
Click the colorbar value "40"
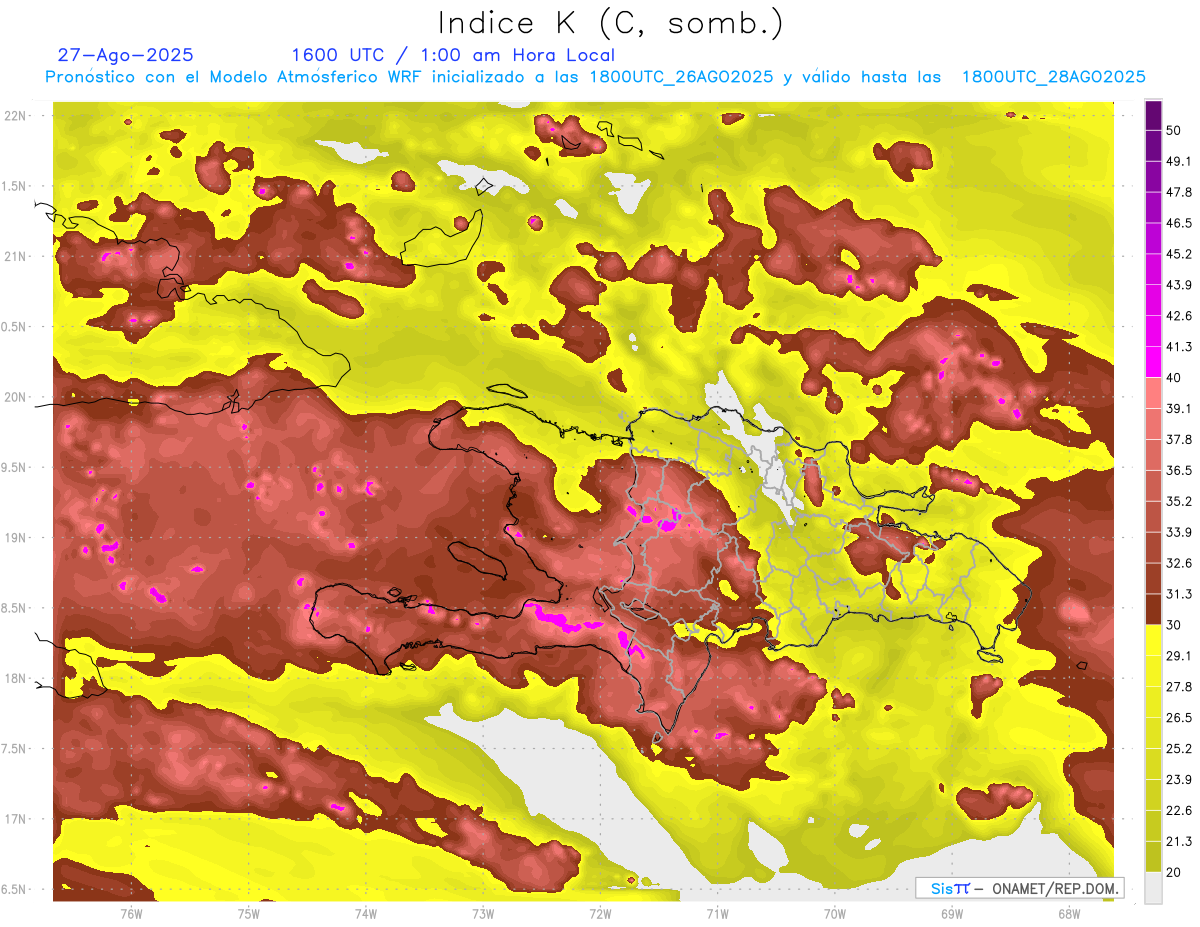[x=1174, y=377]
